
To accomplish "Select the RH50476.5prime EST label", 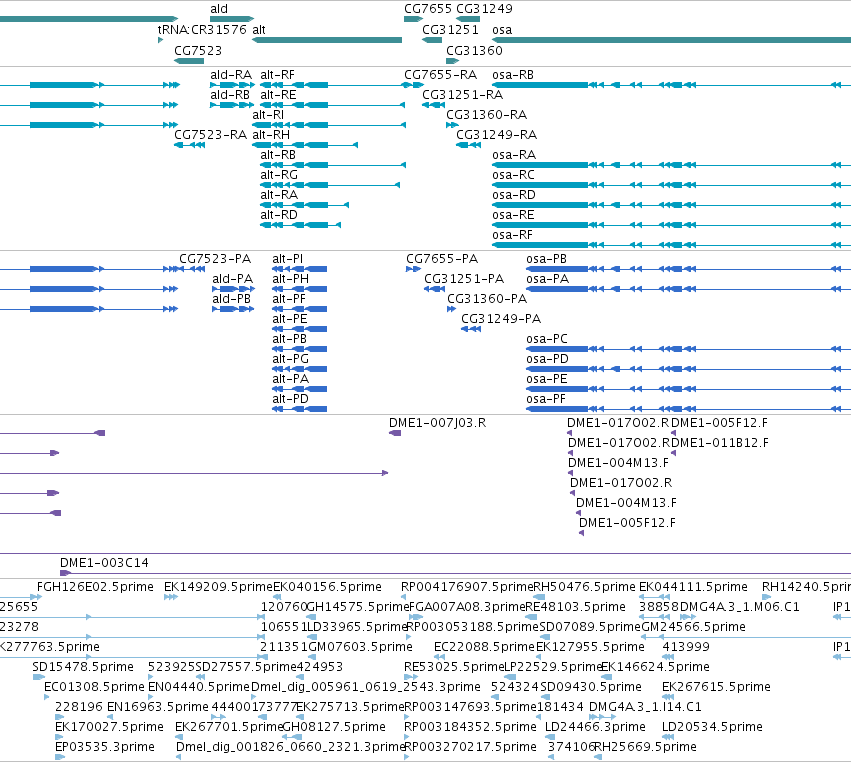I will click(x=585, y=587).
